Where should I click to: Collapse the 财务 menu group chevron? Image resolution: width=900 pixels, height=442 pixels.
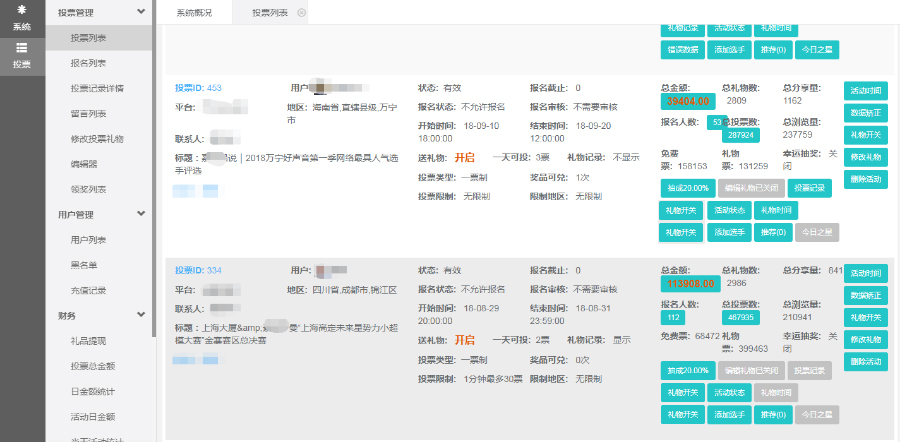click(141, 315)
